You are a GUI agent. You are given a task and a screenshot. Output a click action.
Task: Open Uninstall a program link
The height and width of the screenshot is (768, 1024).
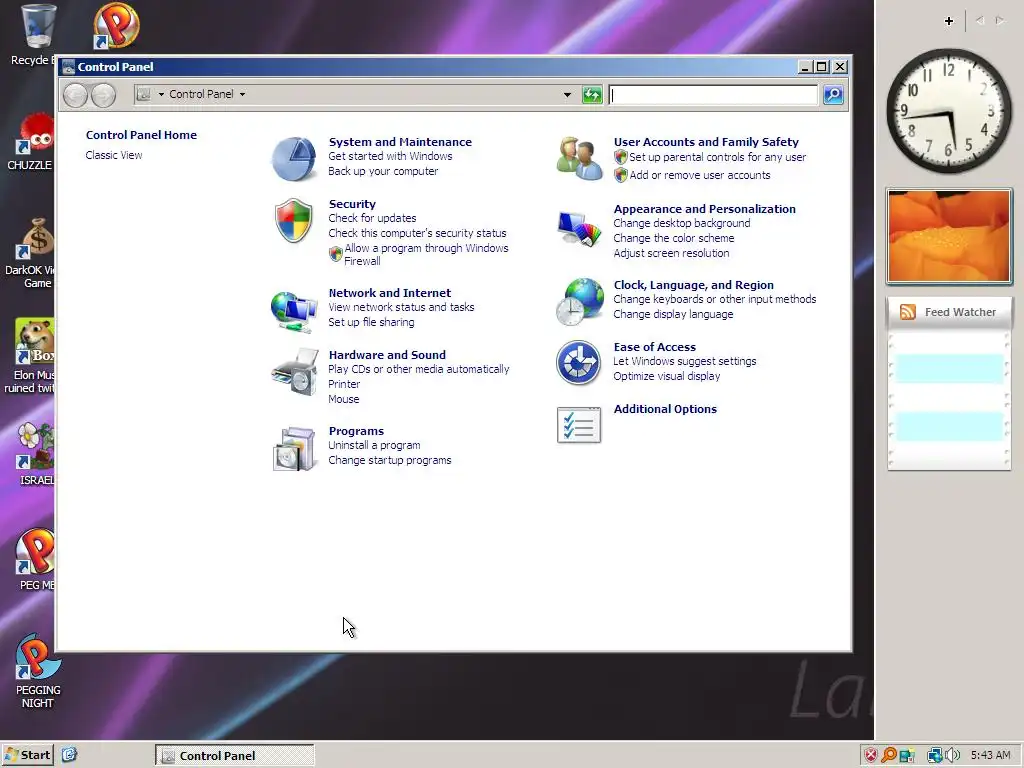(374, 445)
